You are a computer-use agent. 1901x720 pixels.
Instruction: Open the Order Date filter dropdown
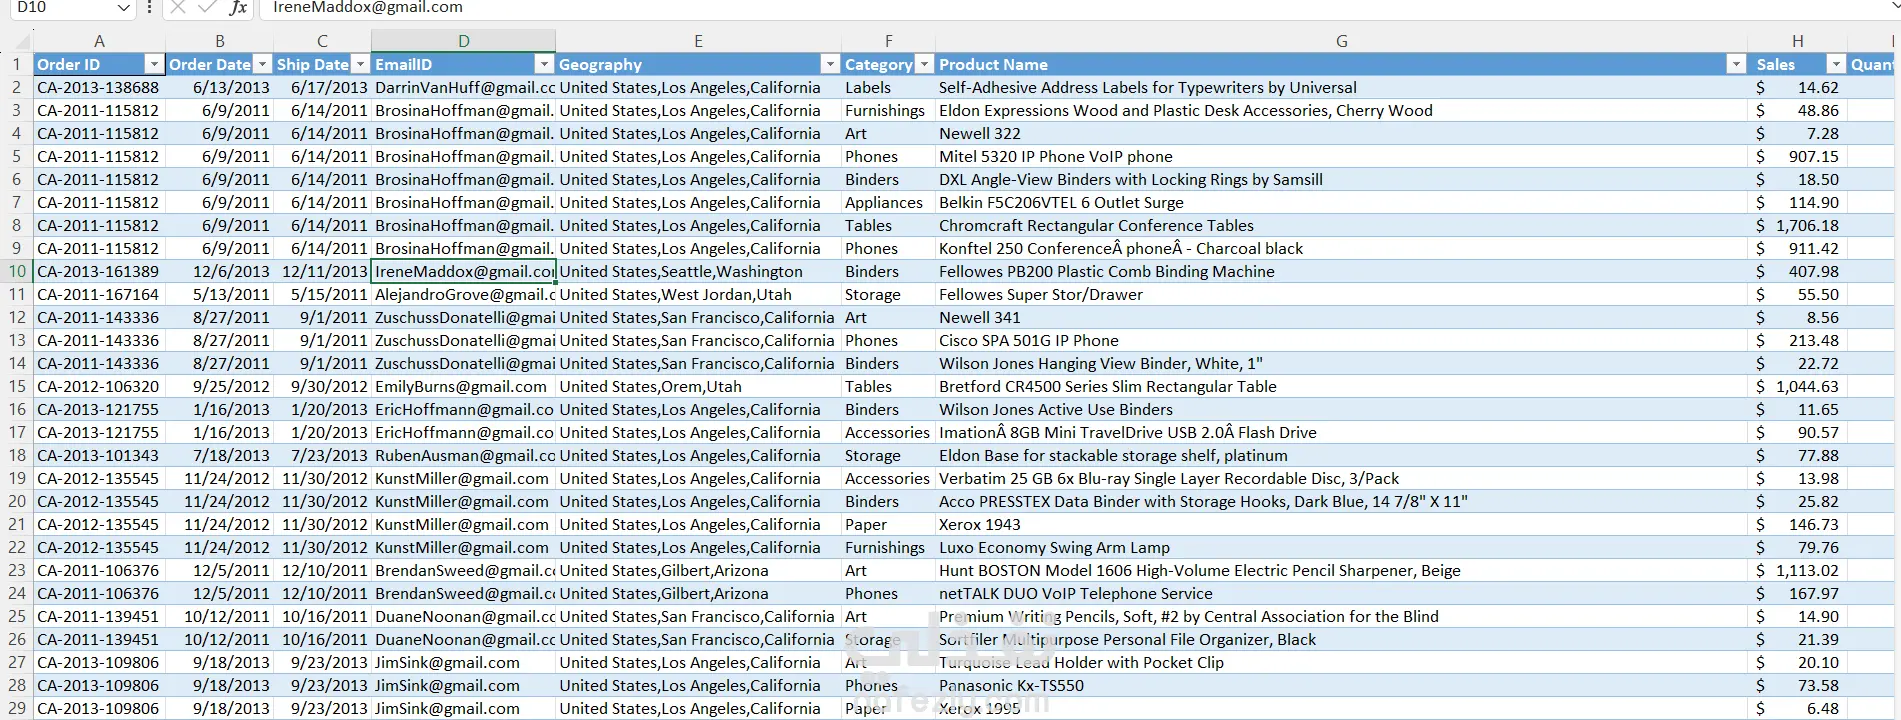pos(262,64)
